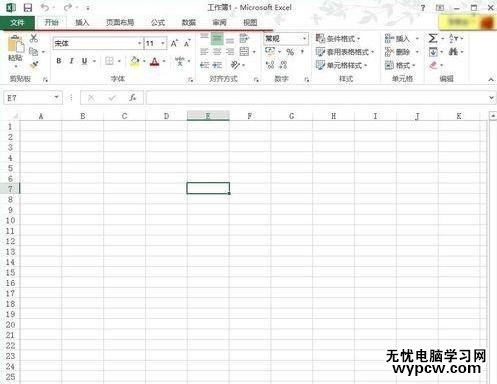This screenshot has width=497, height=384.
Task: Cut selection with the scissors icon
Action: coord(34,38)
